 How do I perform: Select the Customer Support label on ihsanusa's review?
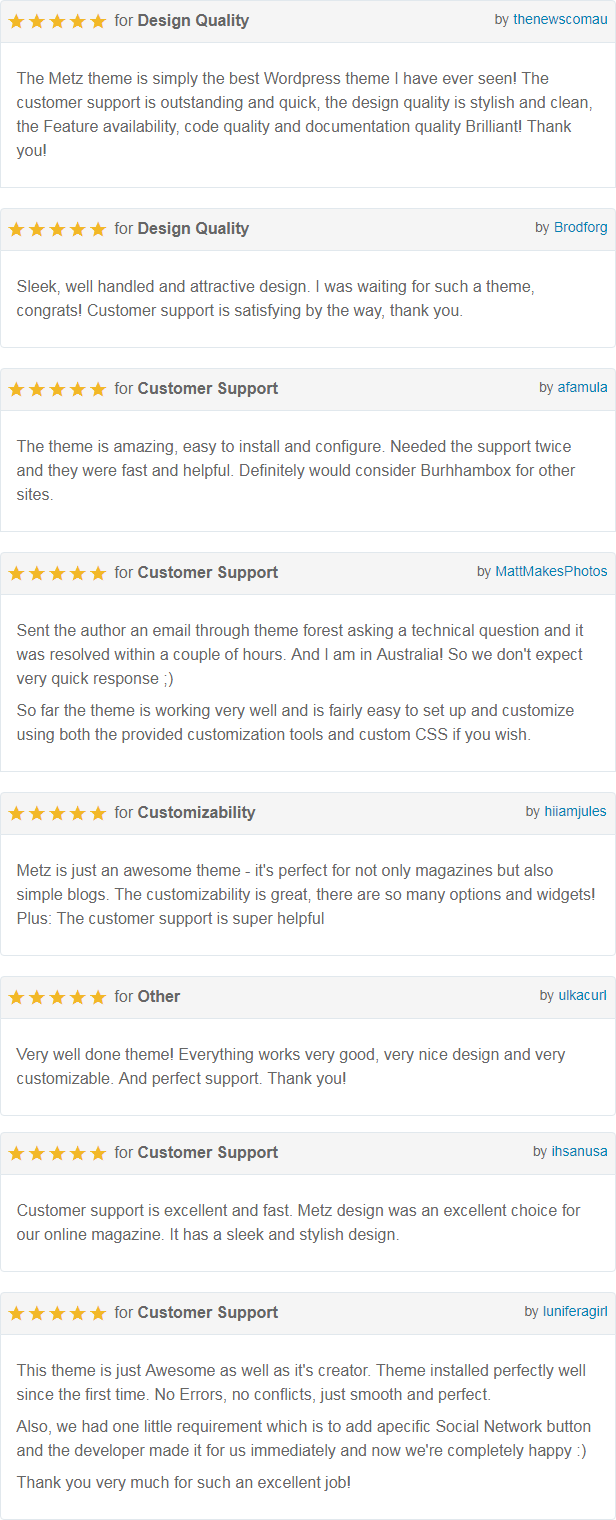click(x=211, y=1152)
